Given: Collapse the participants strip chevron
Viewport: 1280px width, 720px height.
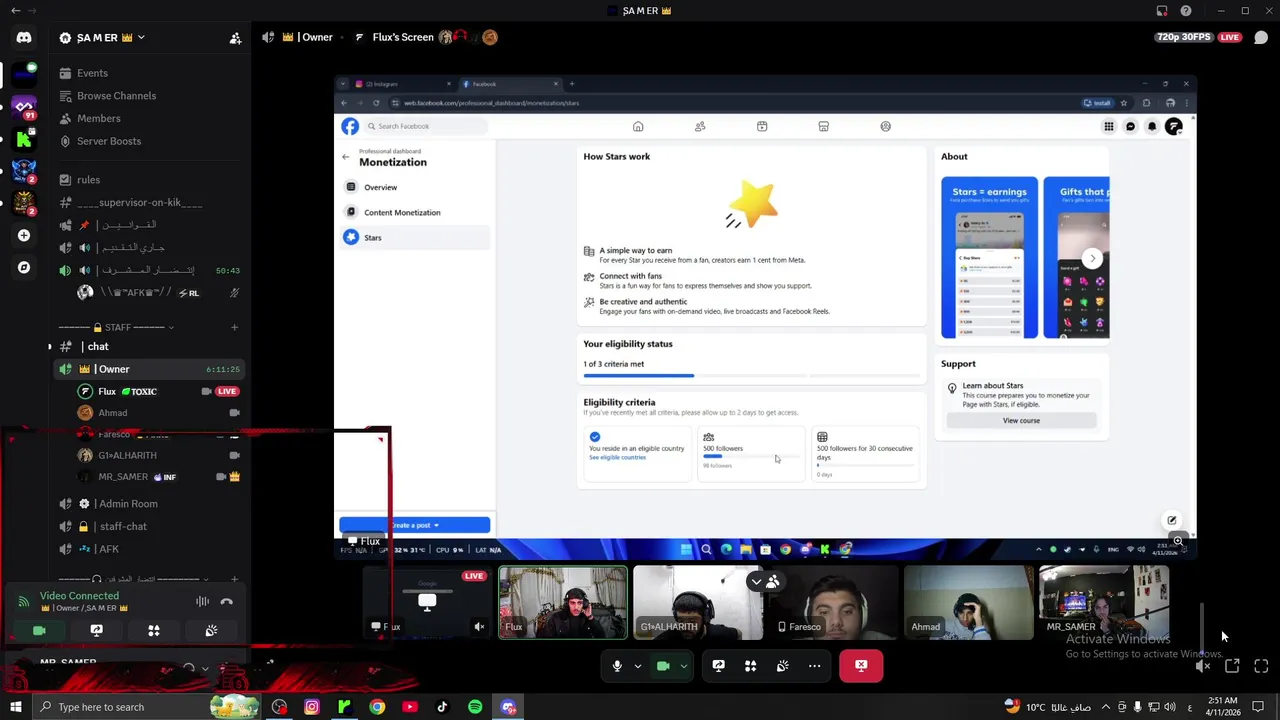Looking at the screenshot, I should (x=756, y=581).
